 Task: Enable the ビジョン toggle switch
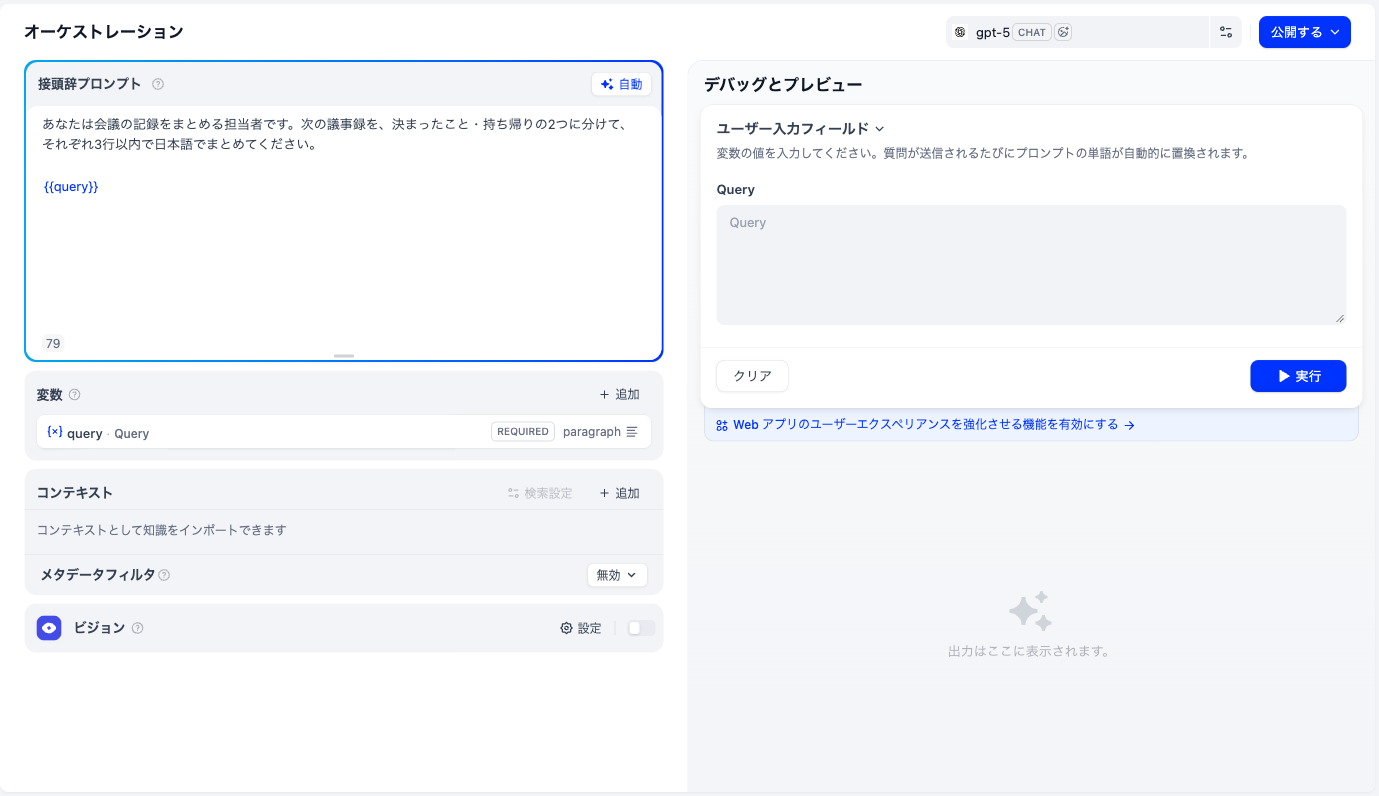[x=641, y=628]
